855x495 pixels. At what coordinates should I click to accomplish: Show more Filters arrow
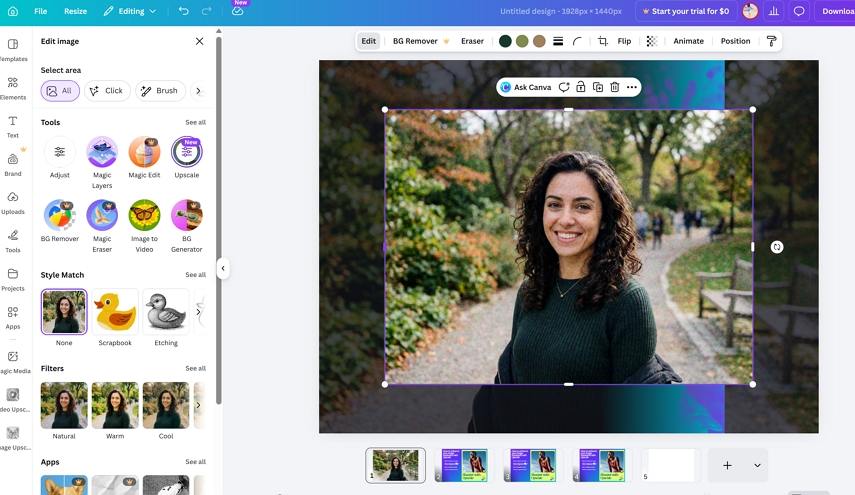coord(198,405)
